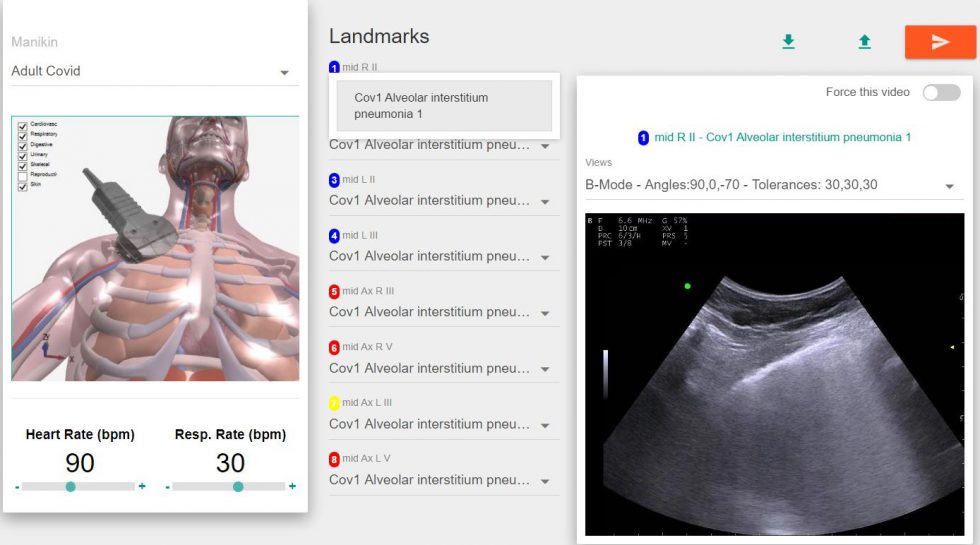Select yellow landmark marker 7 mid Ax L III
The height and width of the screenshot is (545, 980).
pos(334,403)
